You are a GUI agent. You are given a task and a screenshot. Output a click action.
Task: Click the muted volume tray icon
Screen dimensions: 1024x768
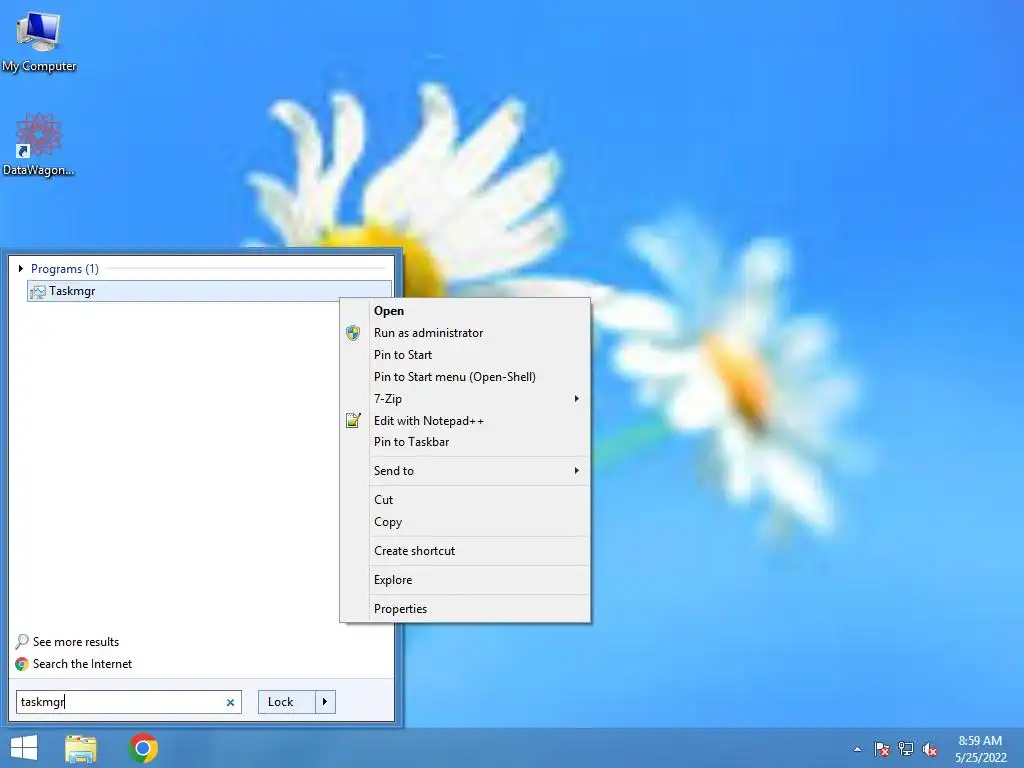[x=929, y=749]
